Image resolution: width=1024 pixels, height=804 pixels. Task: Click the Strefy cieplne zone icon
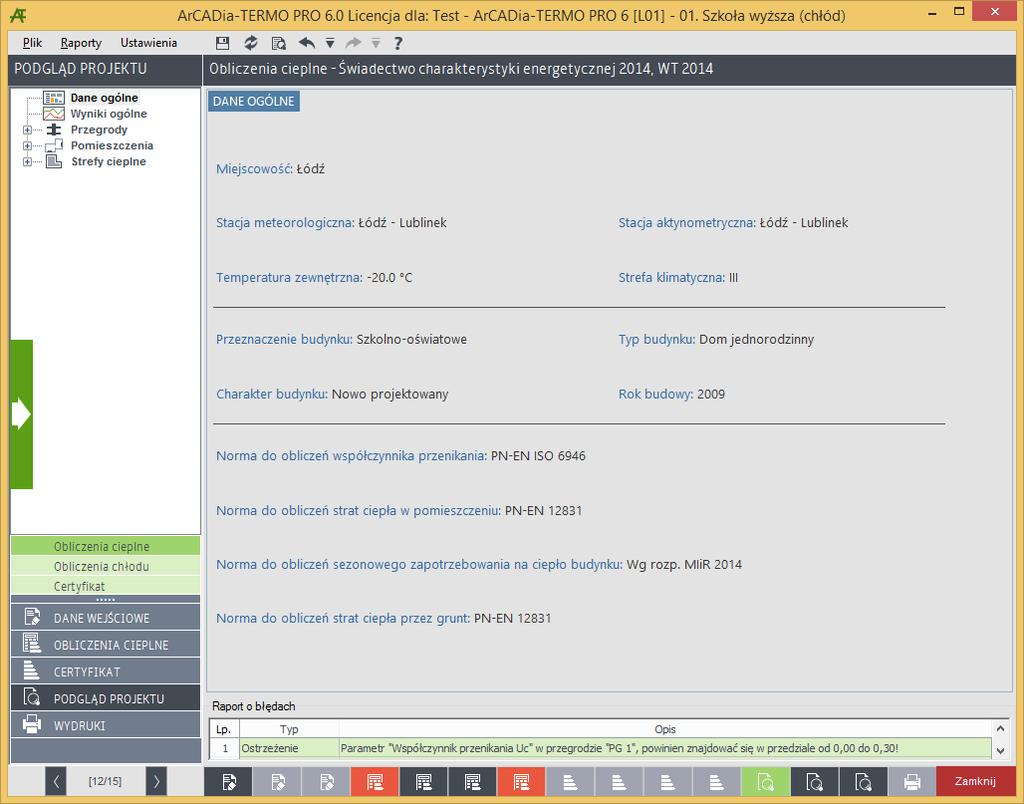54,161
